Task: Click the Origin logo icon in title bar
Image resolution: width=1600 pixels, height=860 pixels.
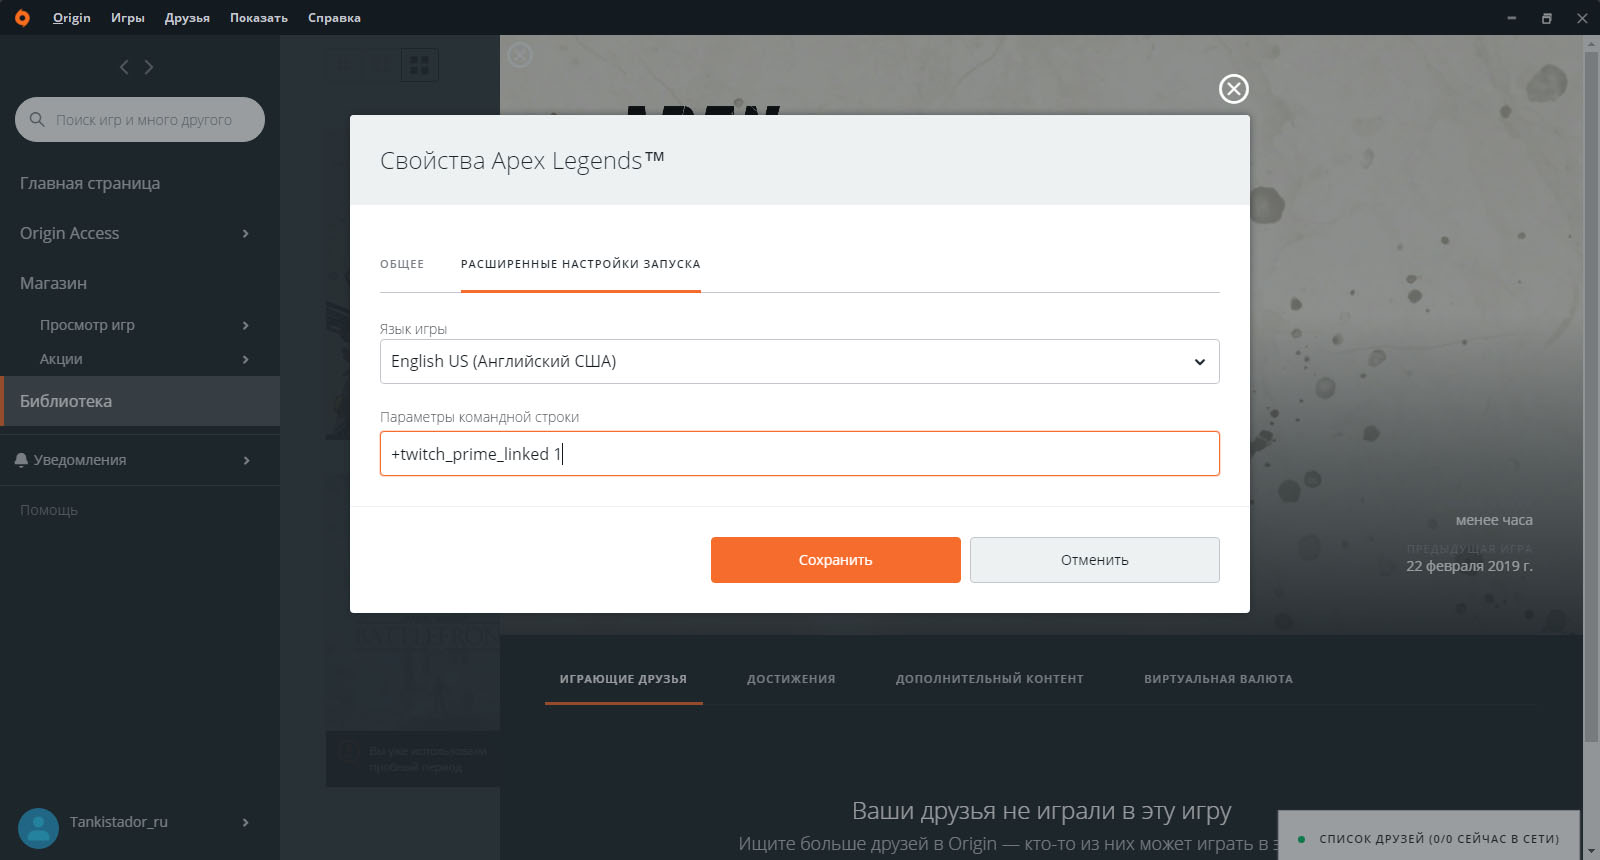Action: [22, 18]
